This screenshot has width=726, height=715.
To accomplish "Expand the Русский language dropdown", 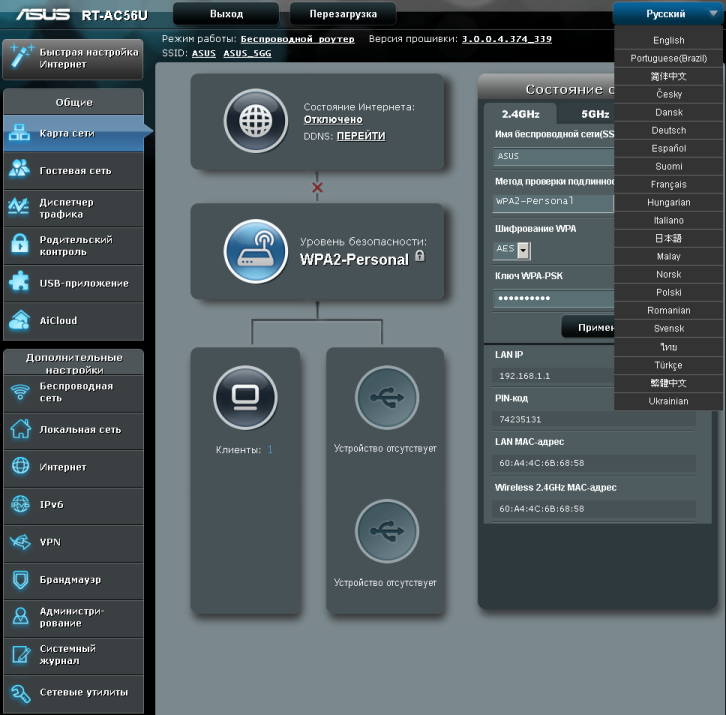I will 668,15.
